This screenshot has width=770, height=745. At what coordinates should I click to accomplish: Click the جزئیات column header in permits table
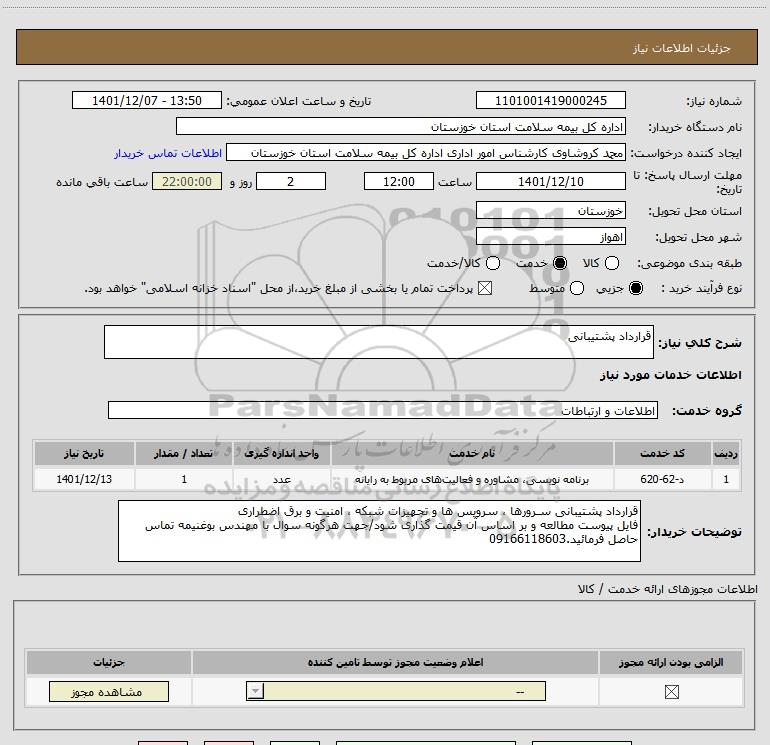click(109, 662)
